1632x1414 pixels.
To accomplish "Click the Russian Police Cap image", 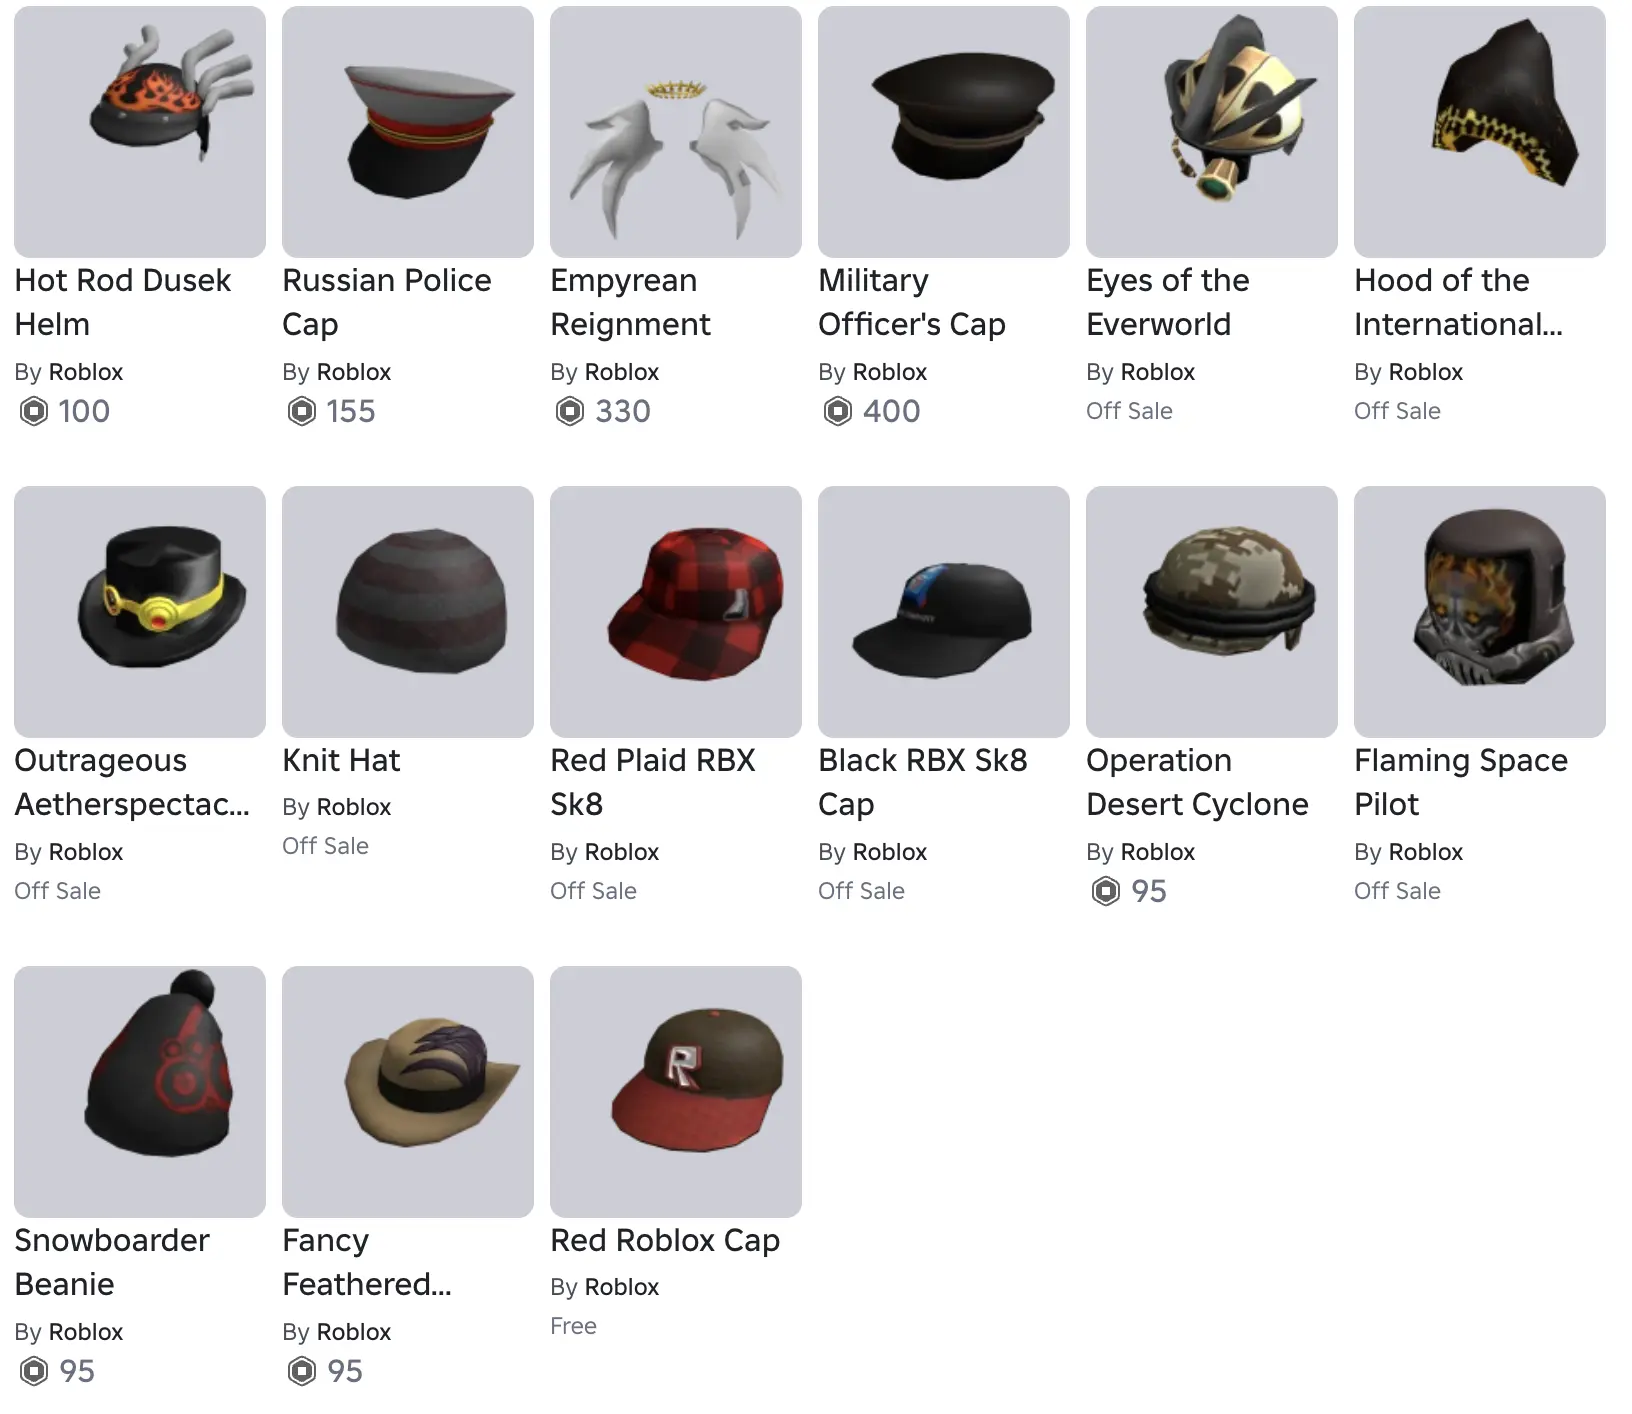I will click(408, 132).
